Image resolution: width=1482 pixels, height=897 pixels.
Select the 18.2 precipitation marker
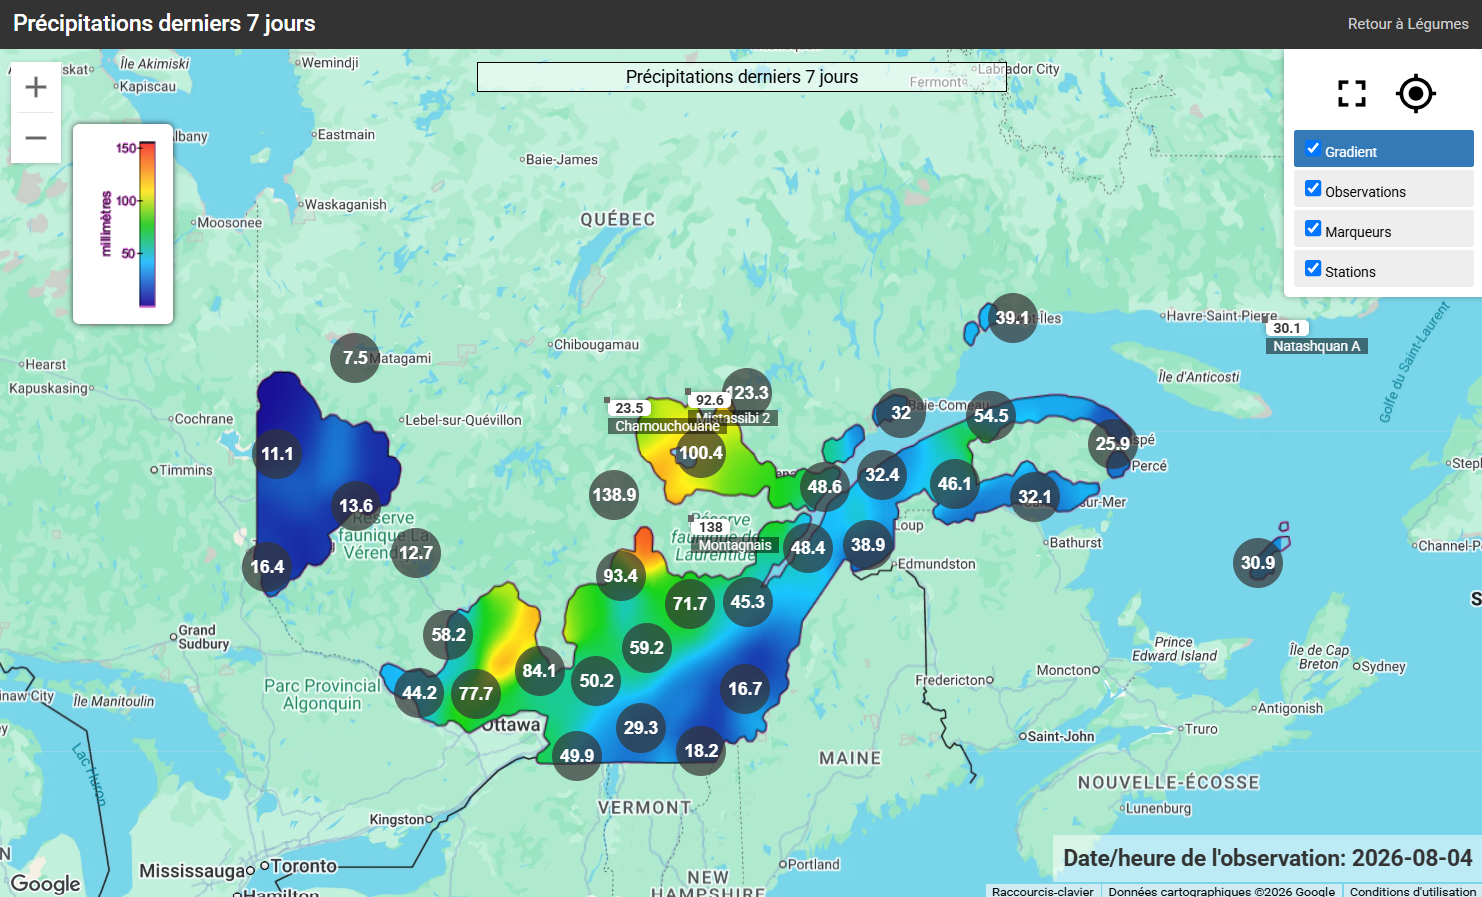pyautogui.click(x=701, y=751)
